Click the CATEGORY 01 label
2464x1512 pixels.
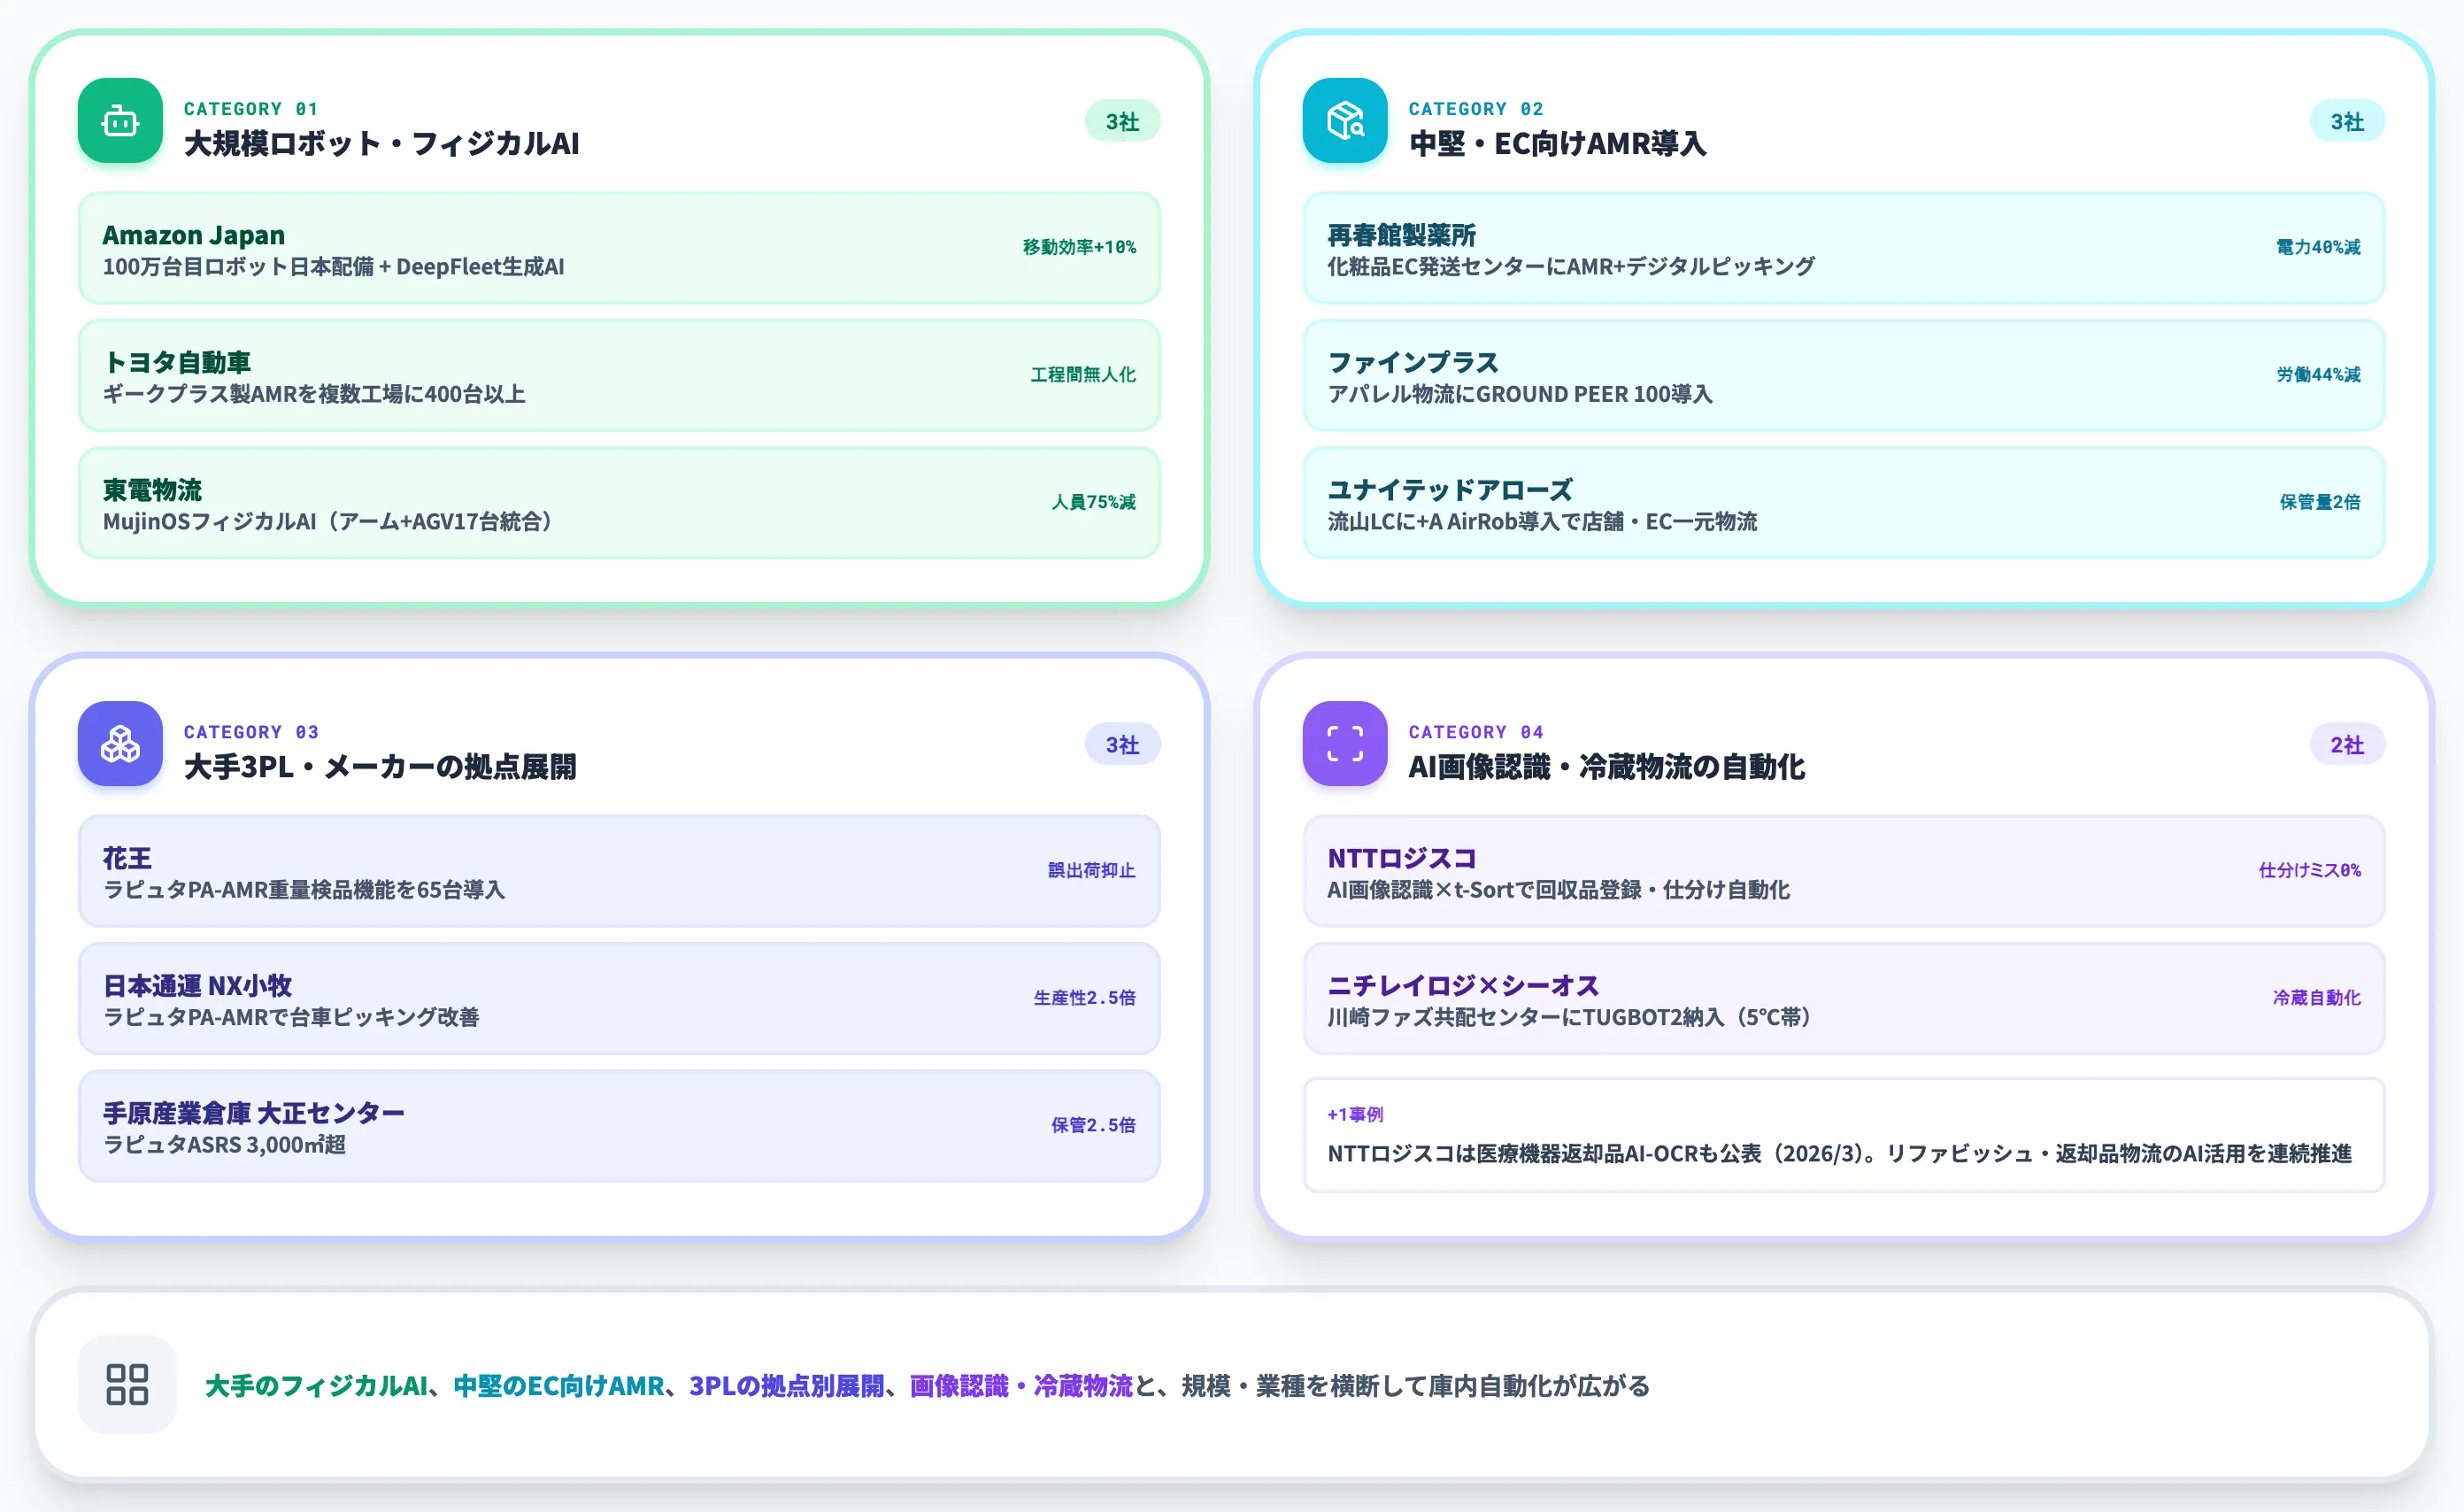(x=251, y=109)
